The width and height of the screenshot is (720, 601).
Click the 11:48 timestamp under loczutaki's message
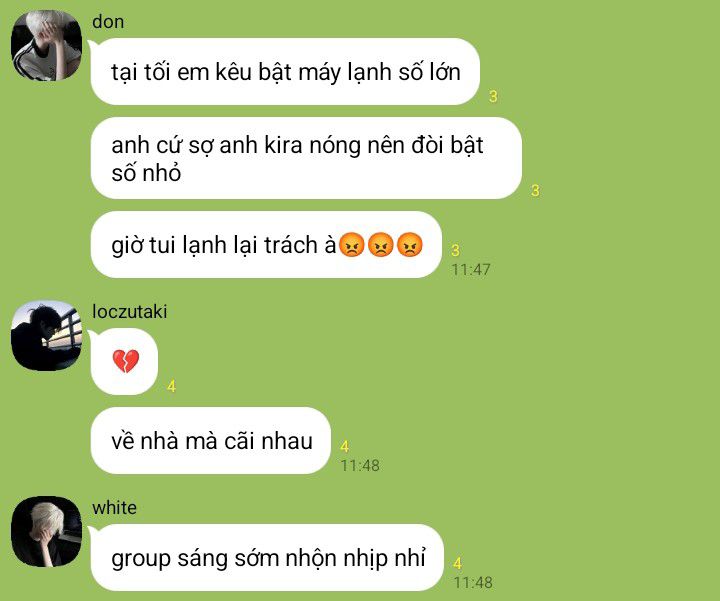pos(360,466)
